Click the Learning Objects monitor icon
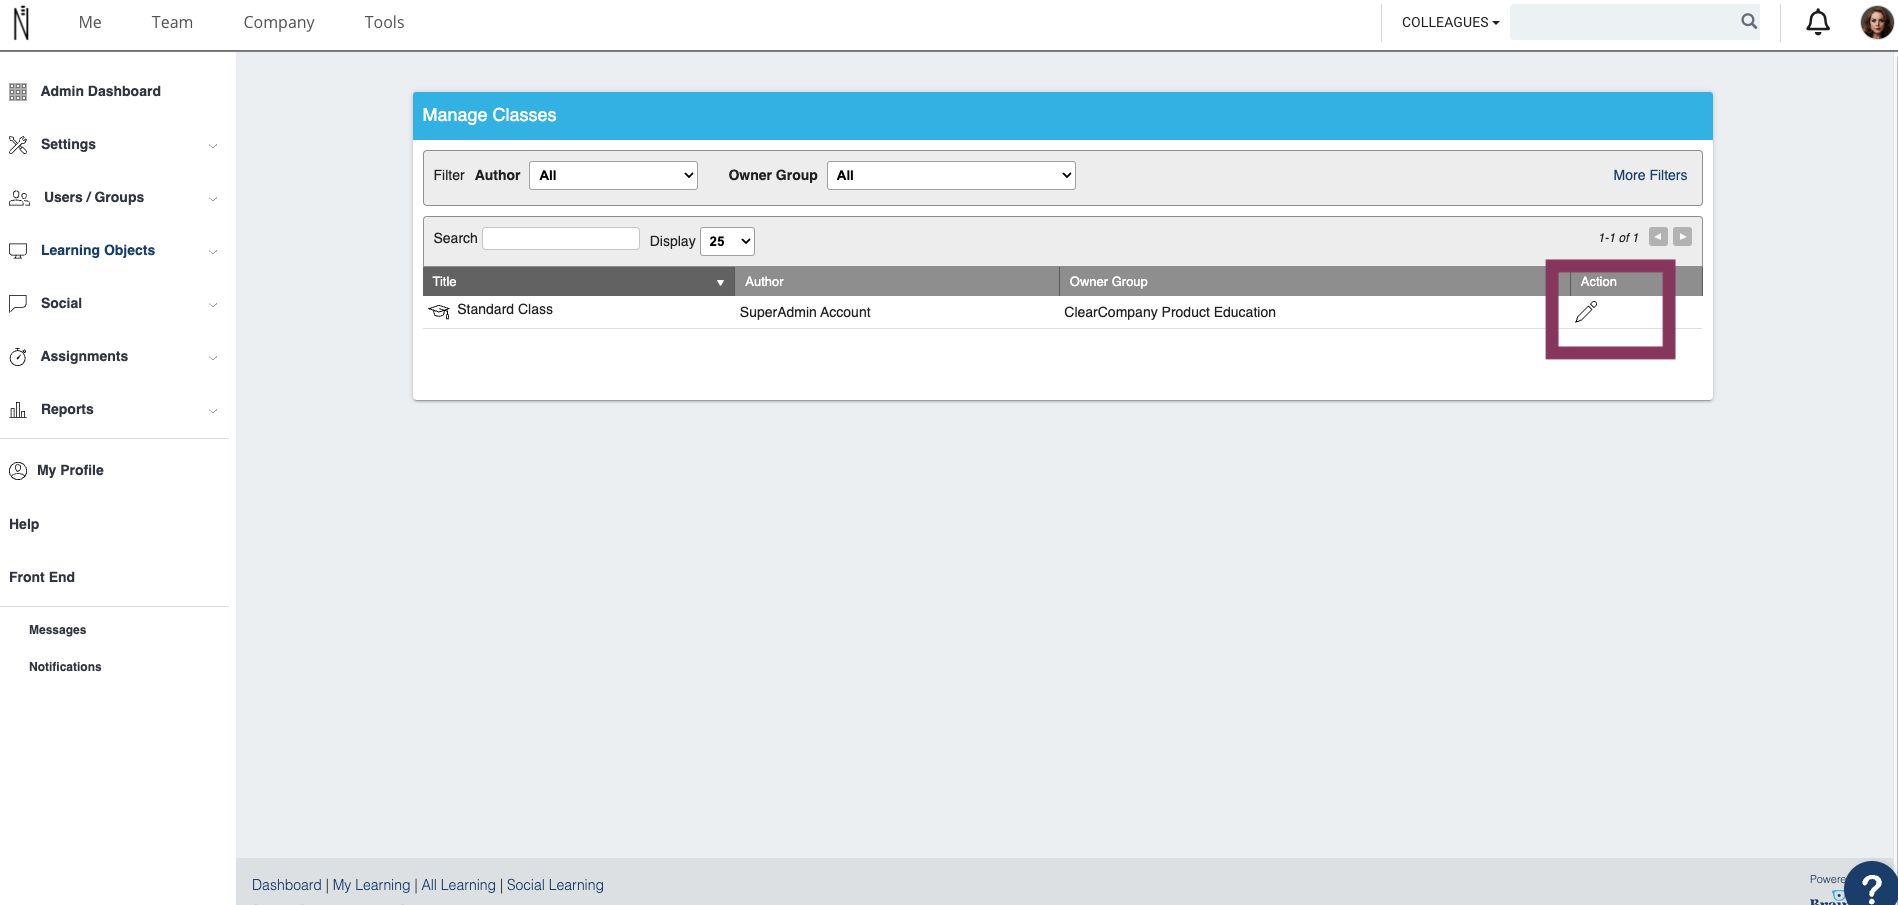The image size is (1898, 905). (x=18, y=251)
